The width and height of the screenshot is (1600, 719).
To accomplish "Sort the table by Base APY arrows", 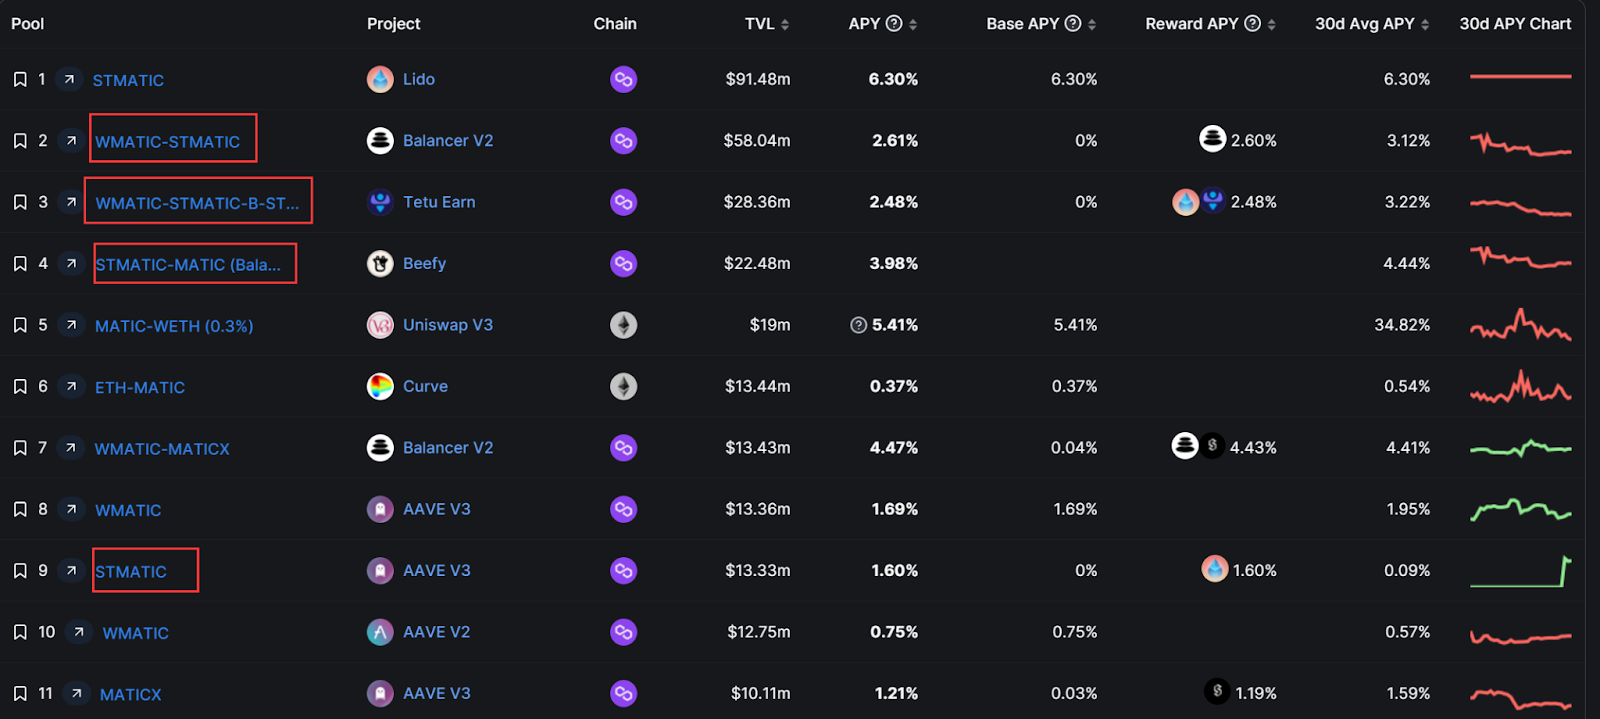I will point(1092,24).
